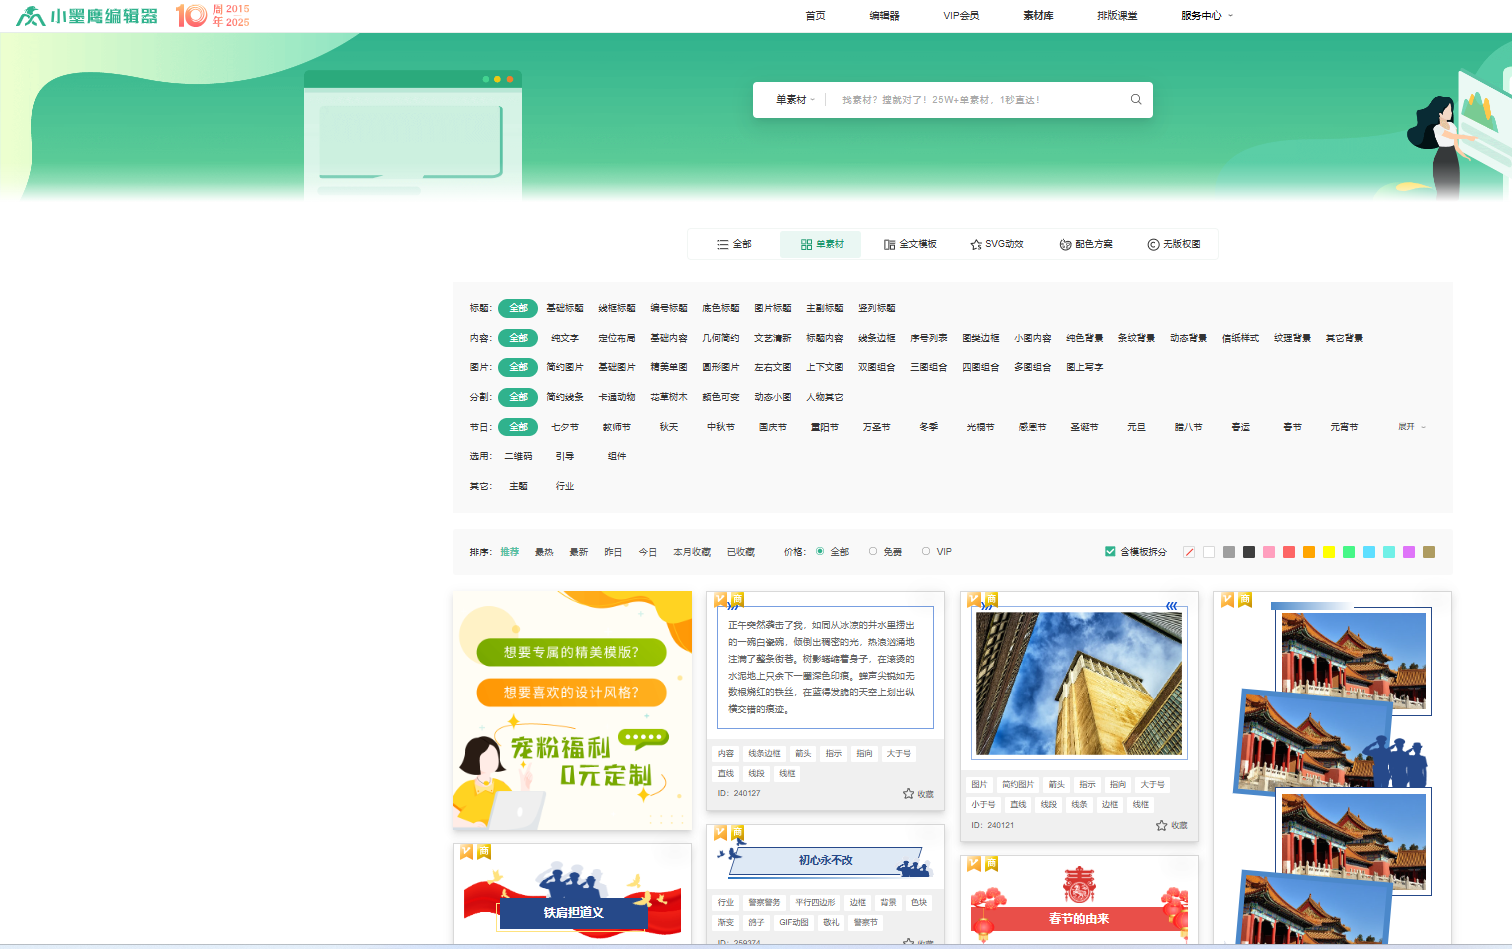Screen dimensions: 1512x949
Task: Favorite material ID 240121 with star icon
Action: [x=1161, y=826]
